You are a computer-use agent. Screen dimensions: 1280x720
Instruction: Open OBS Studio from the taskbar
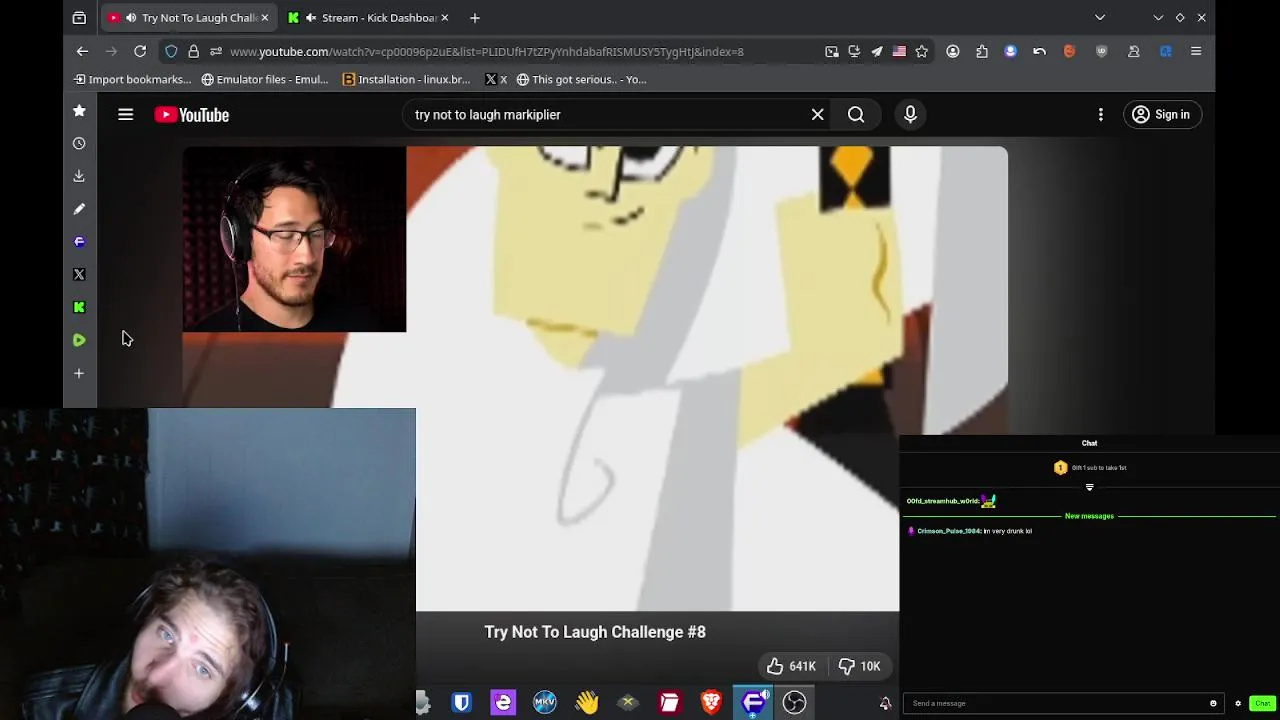pos(794,702)
